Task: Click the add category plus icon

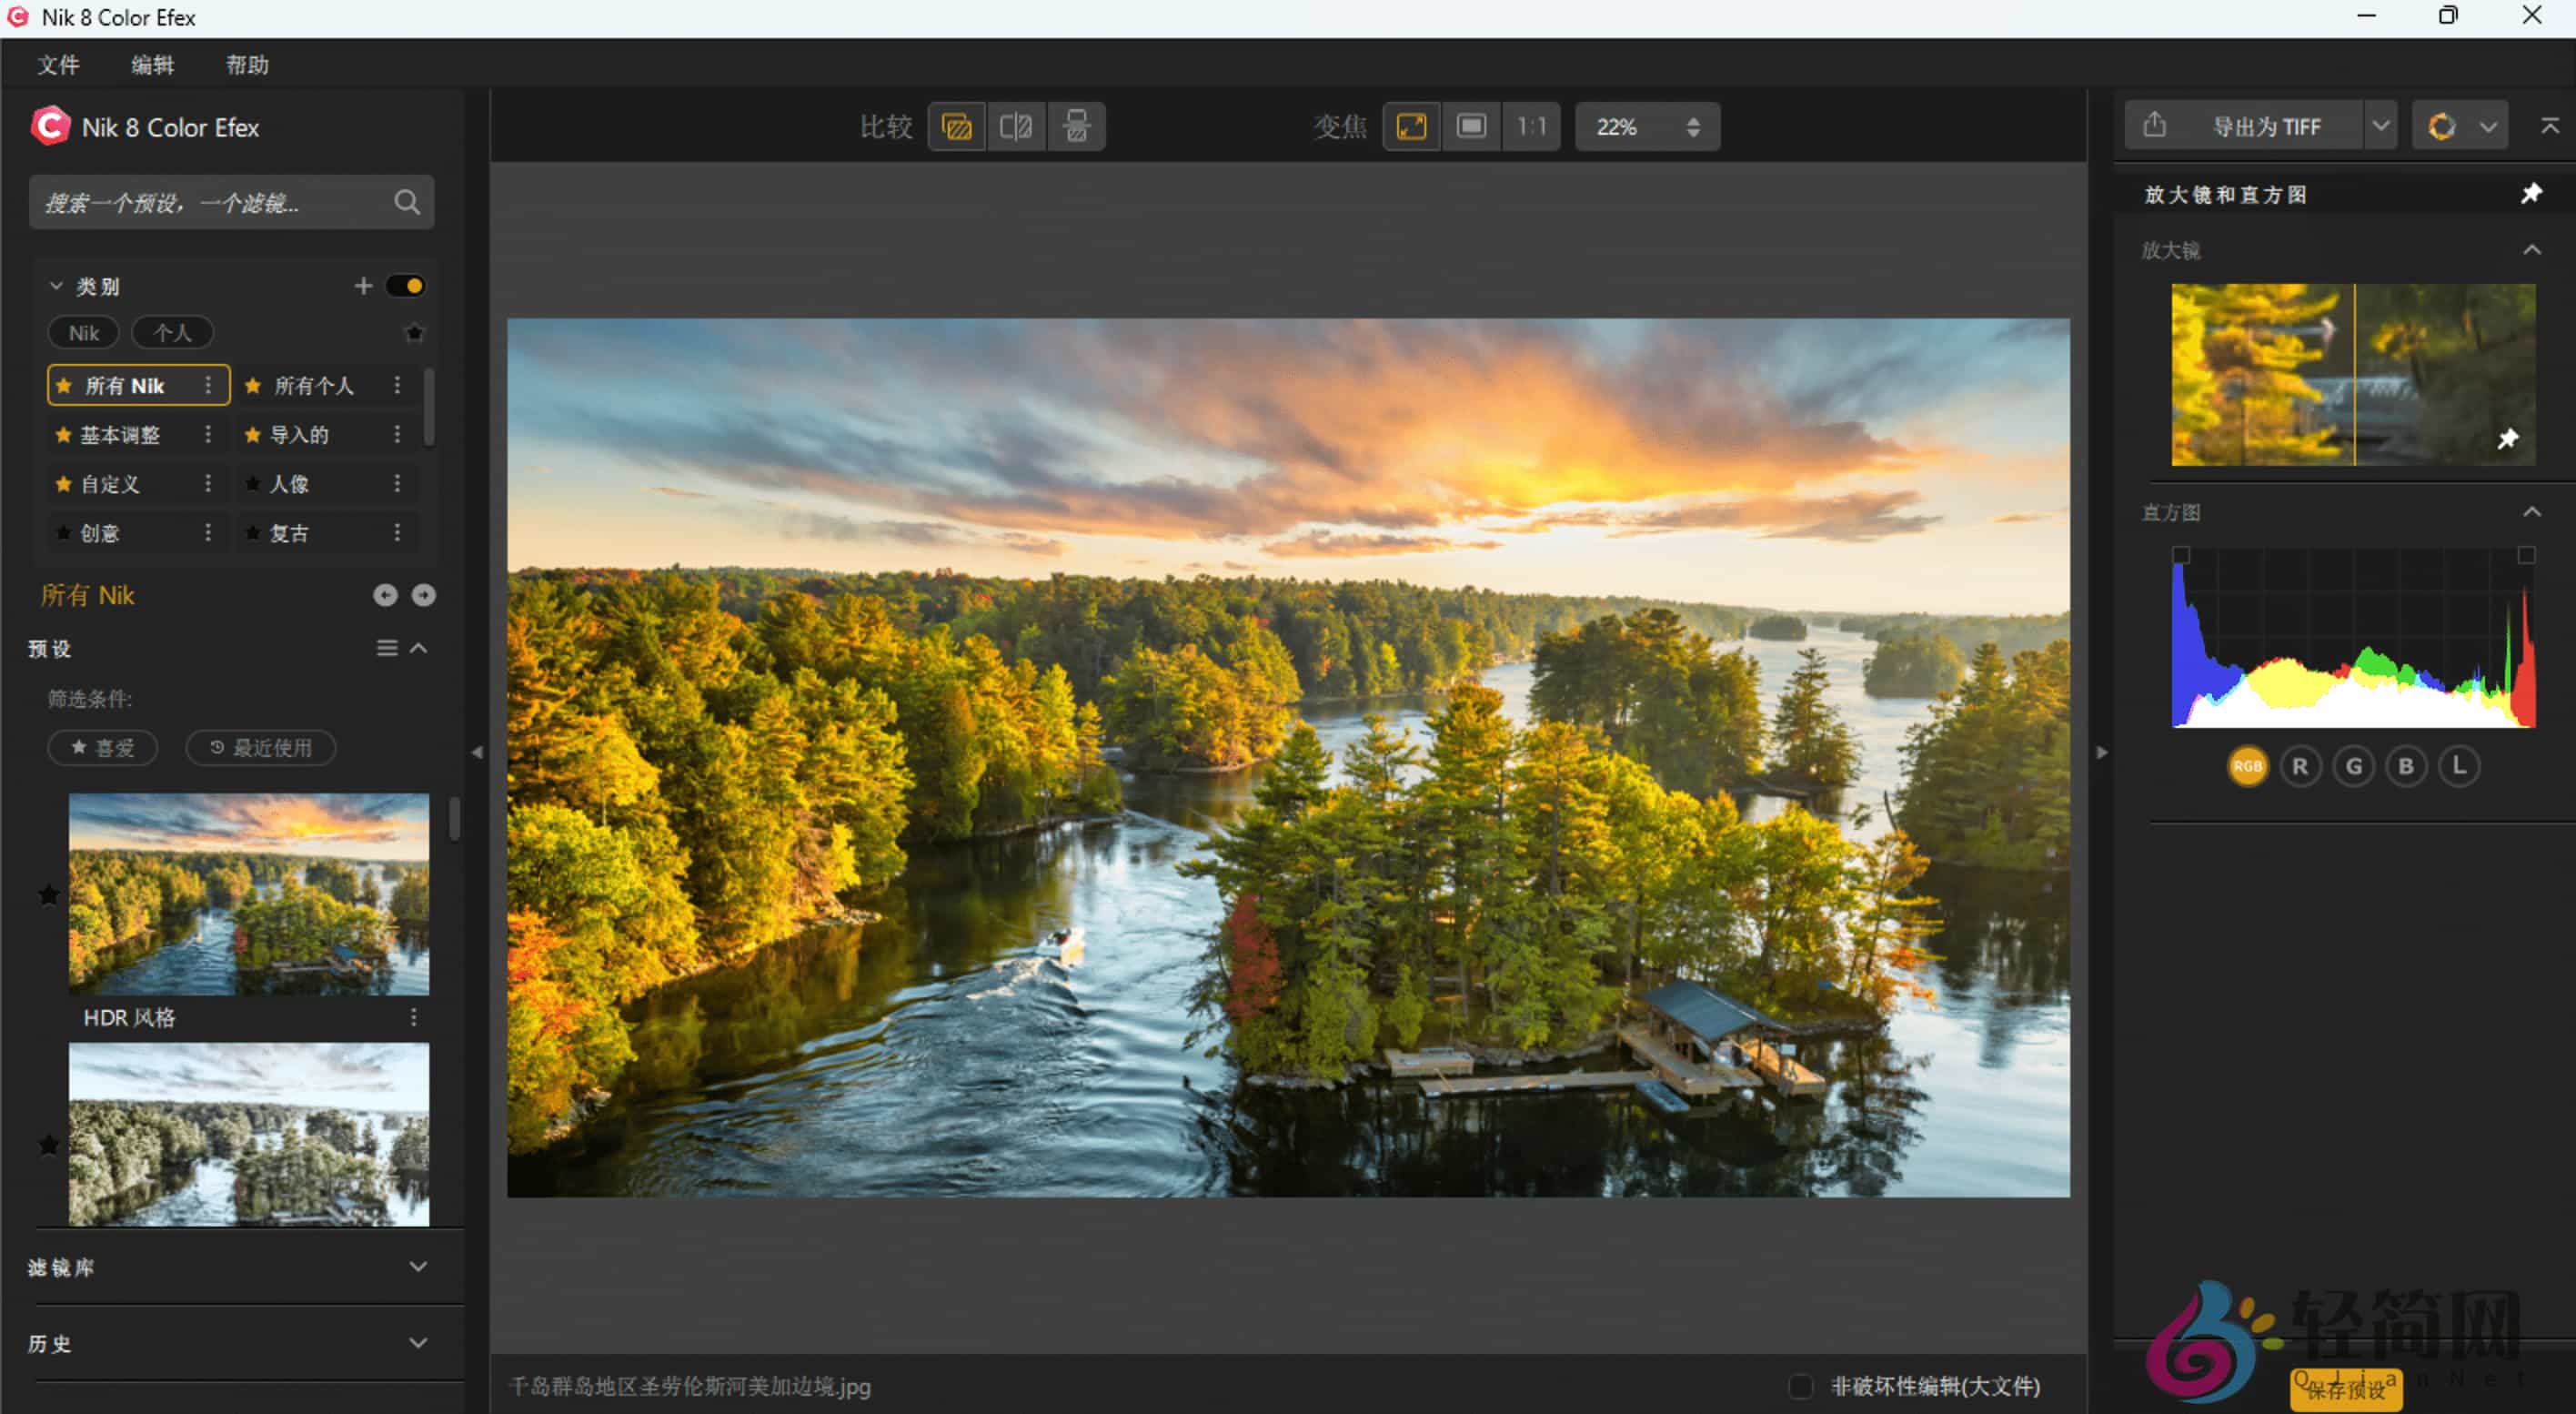Action: [363, 285]
